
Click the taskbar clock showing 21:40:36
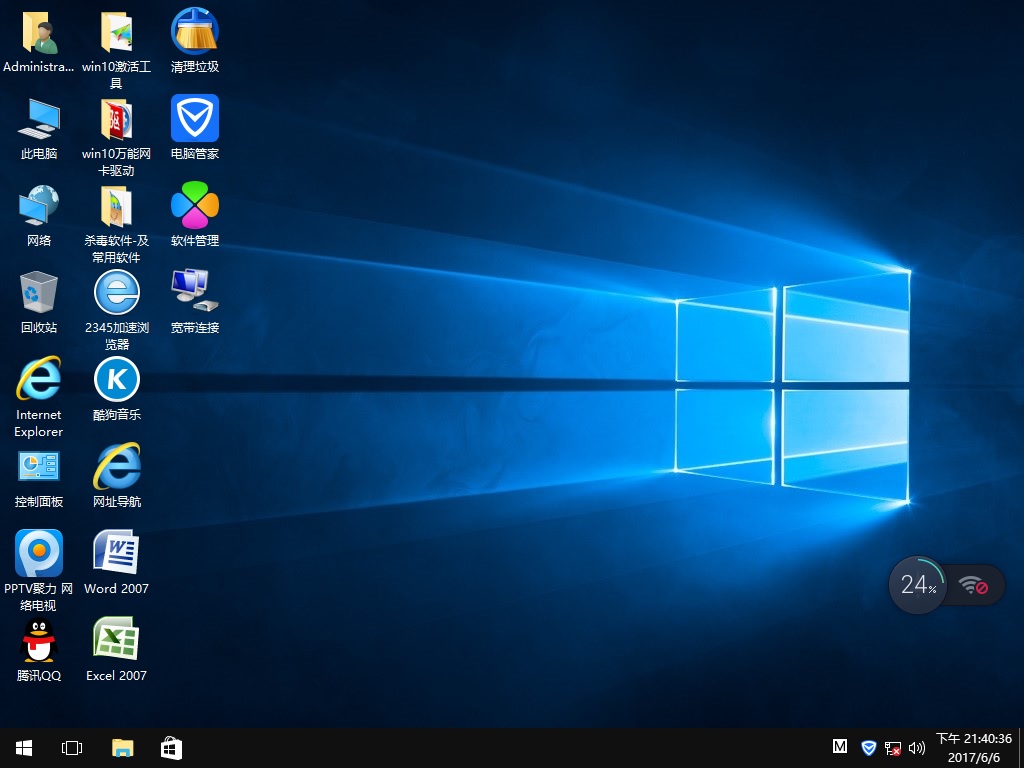[973, 747]
